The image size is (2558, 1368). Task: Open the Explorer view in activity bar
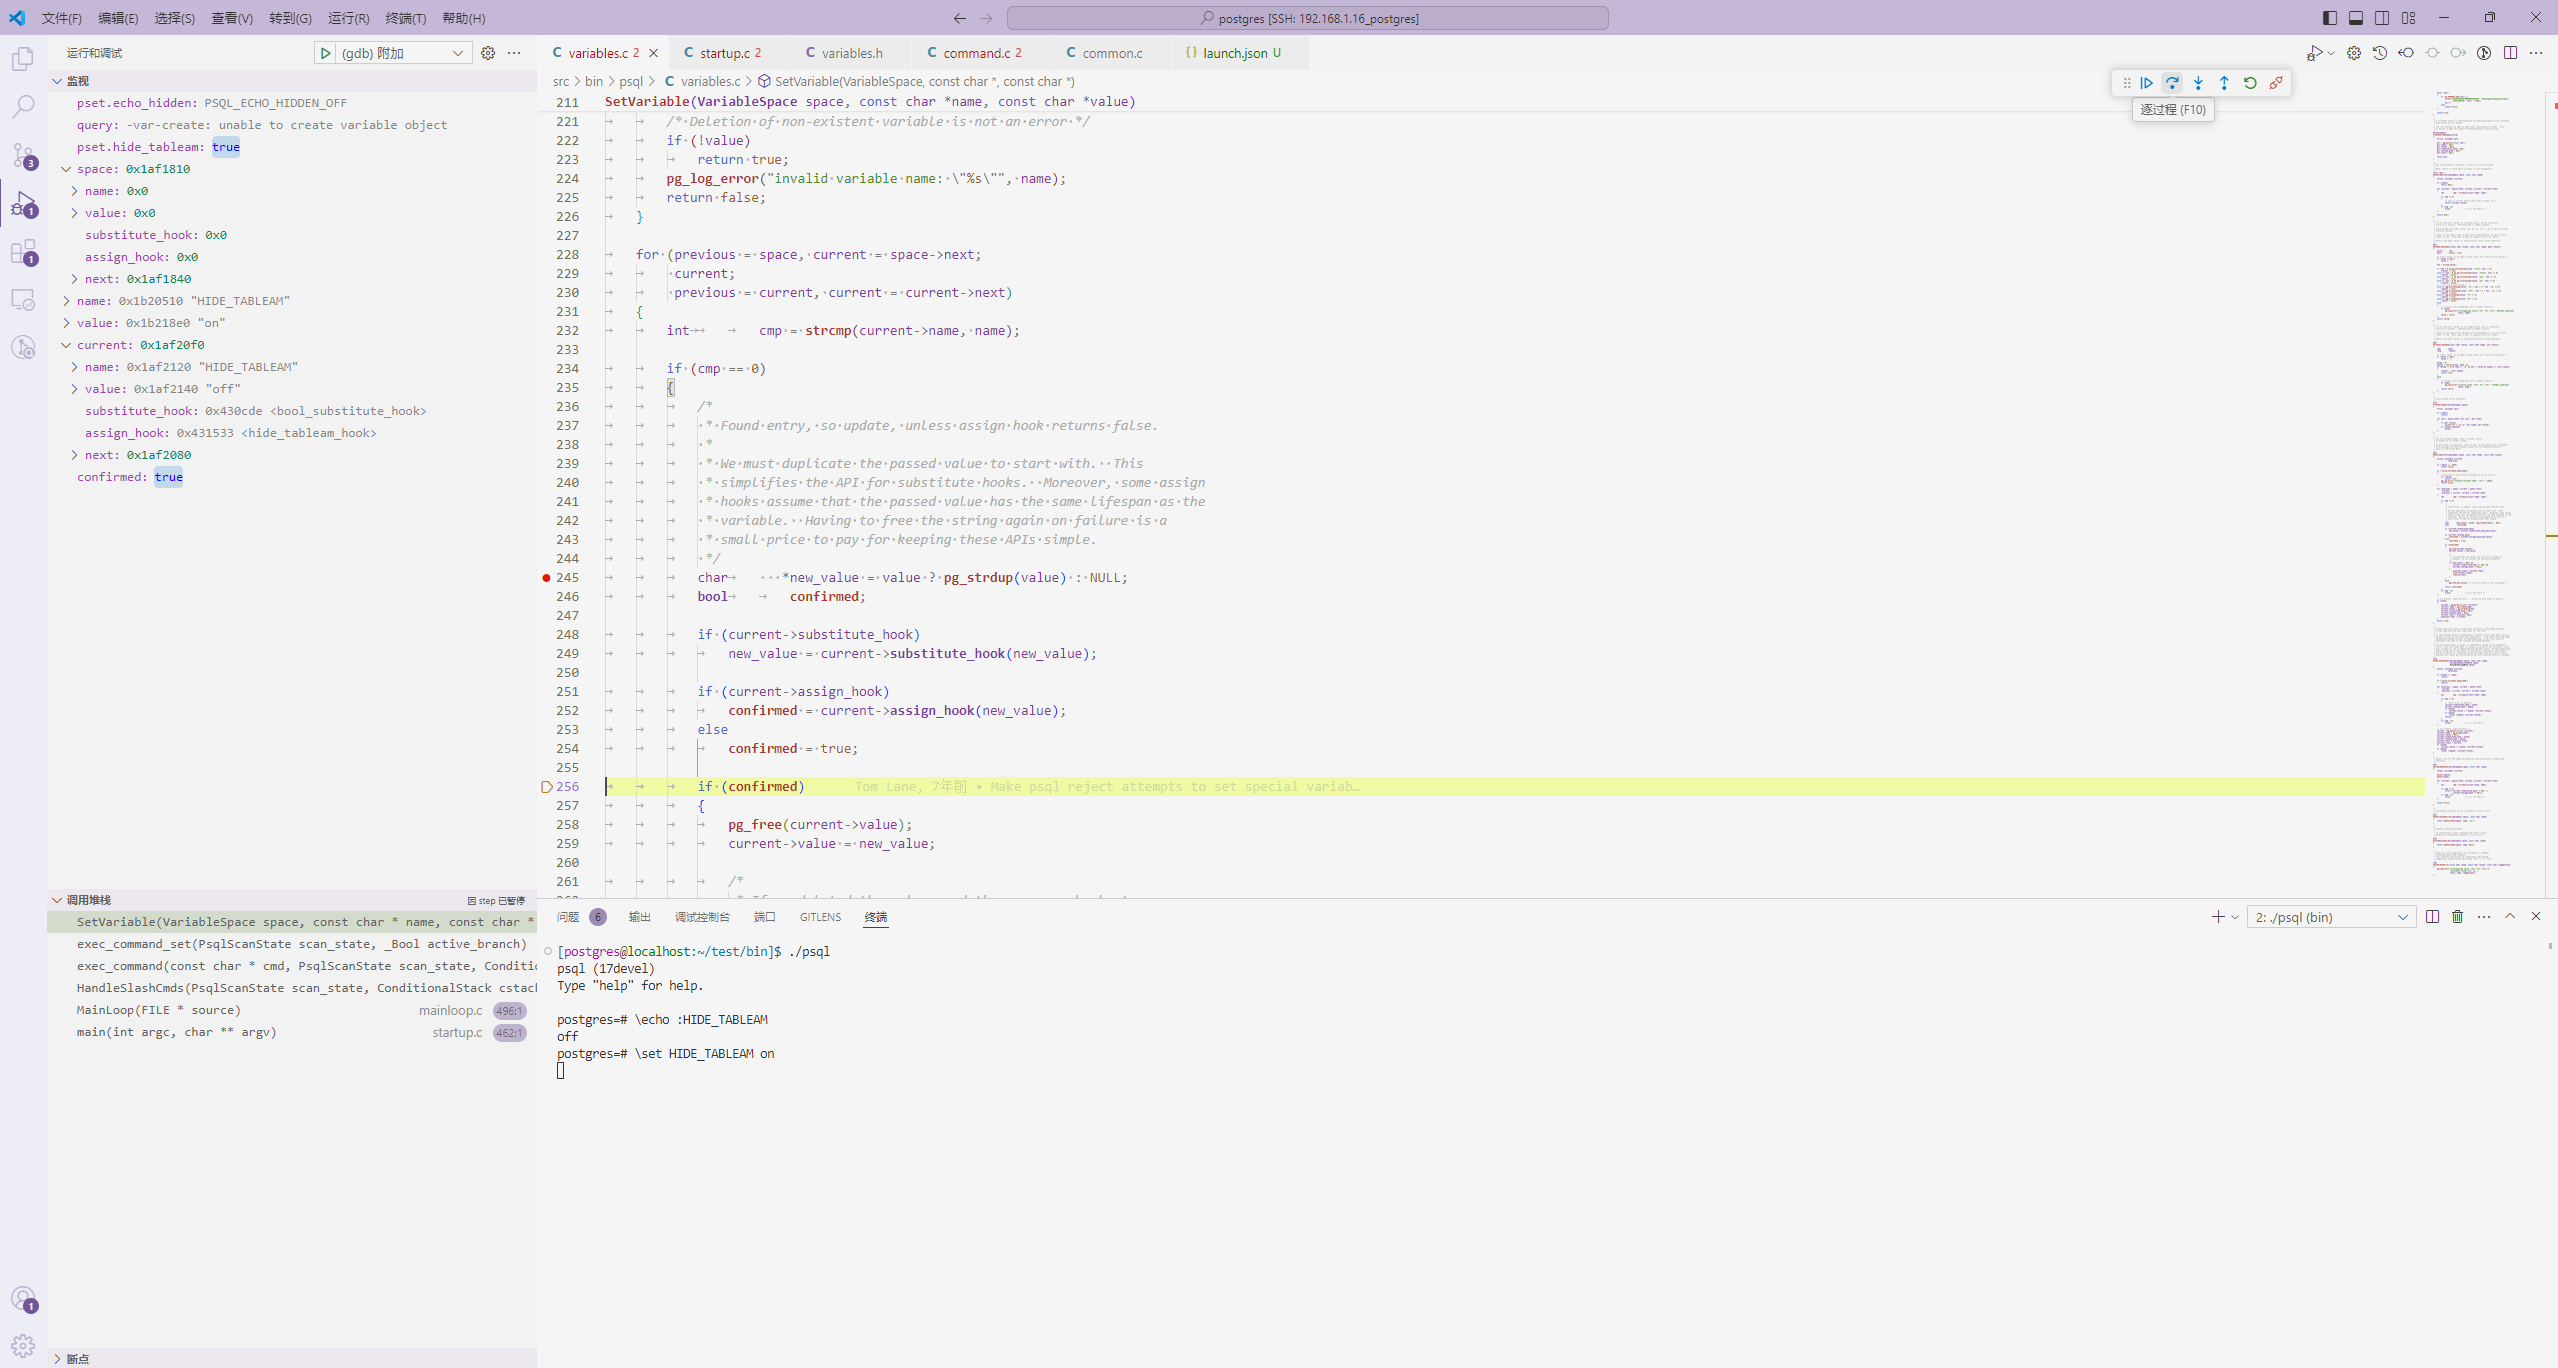23,59
